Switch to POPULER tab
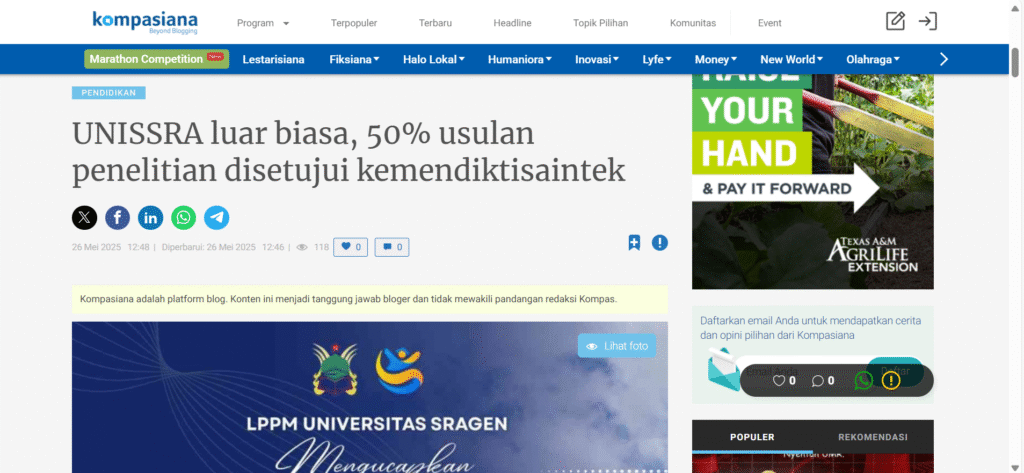1024x473 pixels. (x=752, y=437)
